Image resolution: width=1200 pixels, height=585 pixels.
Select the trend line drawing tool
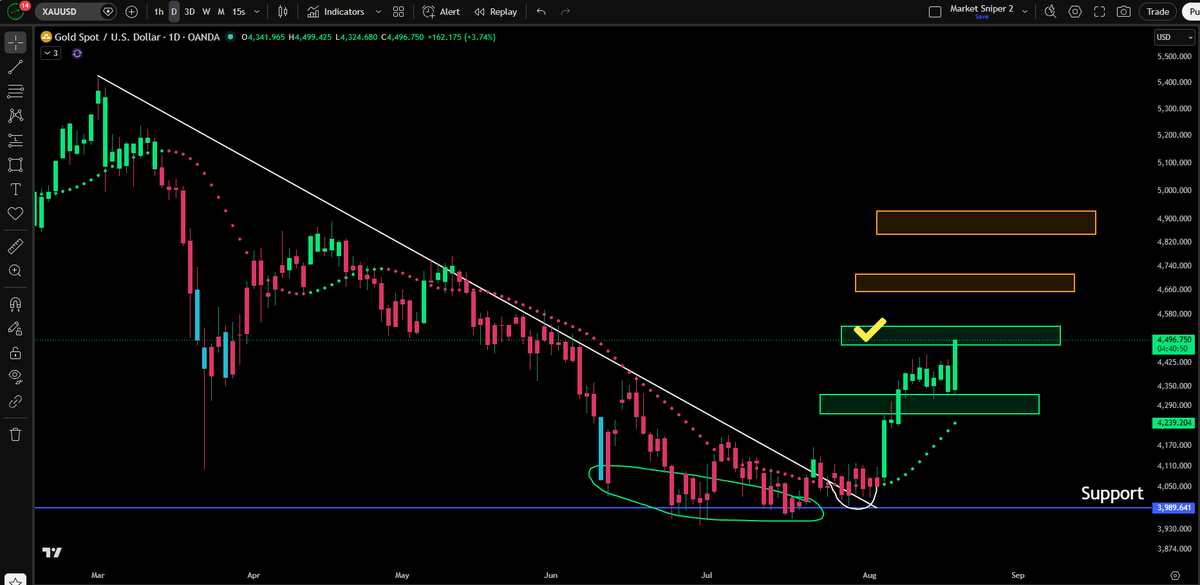16,67
